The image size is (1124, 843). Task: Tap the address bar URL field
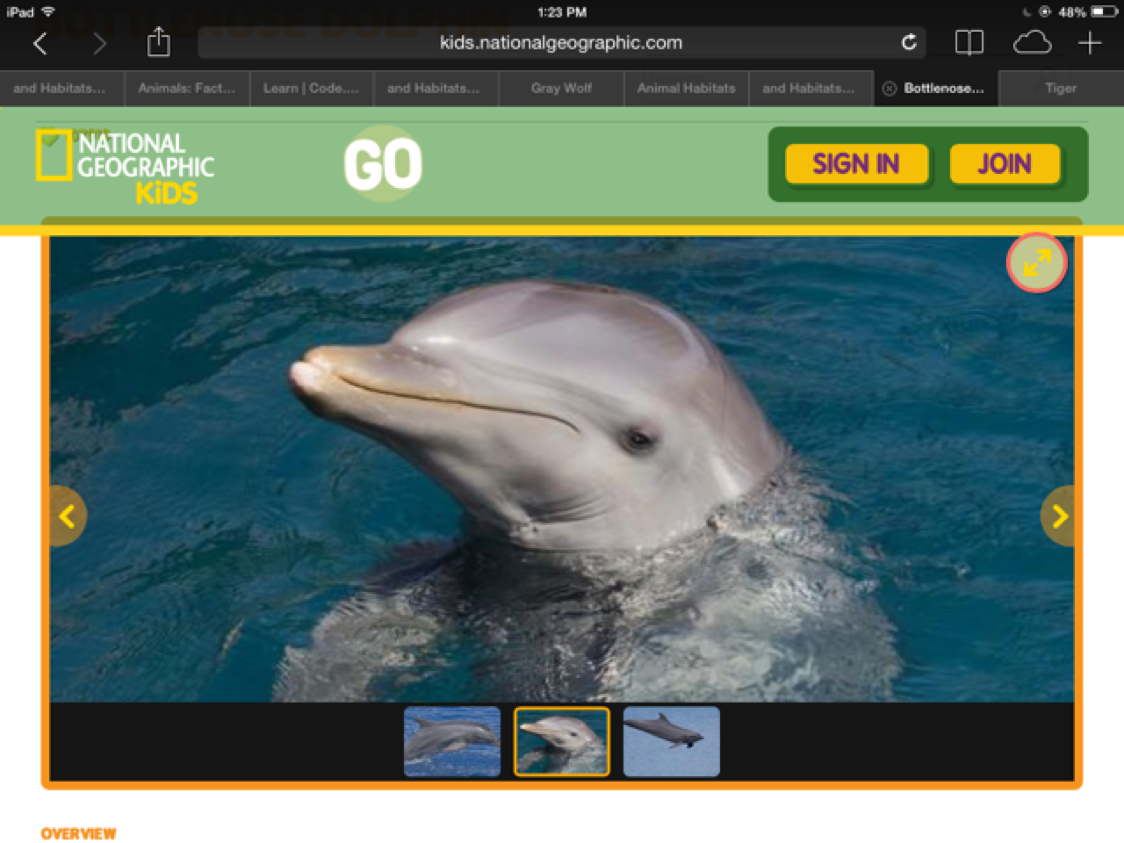click(560, 43)
